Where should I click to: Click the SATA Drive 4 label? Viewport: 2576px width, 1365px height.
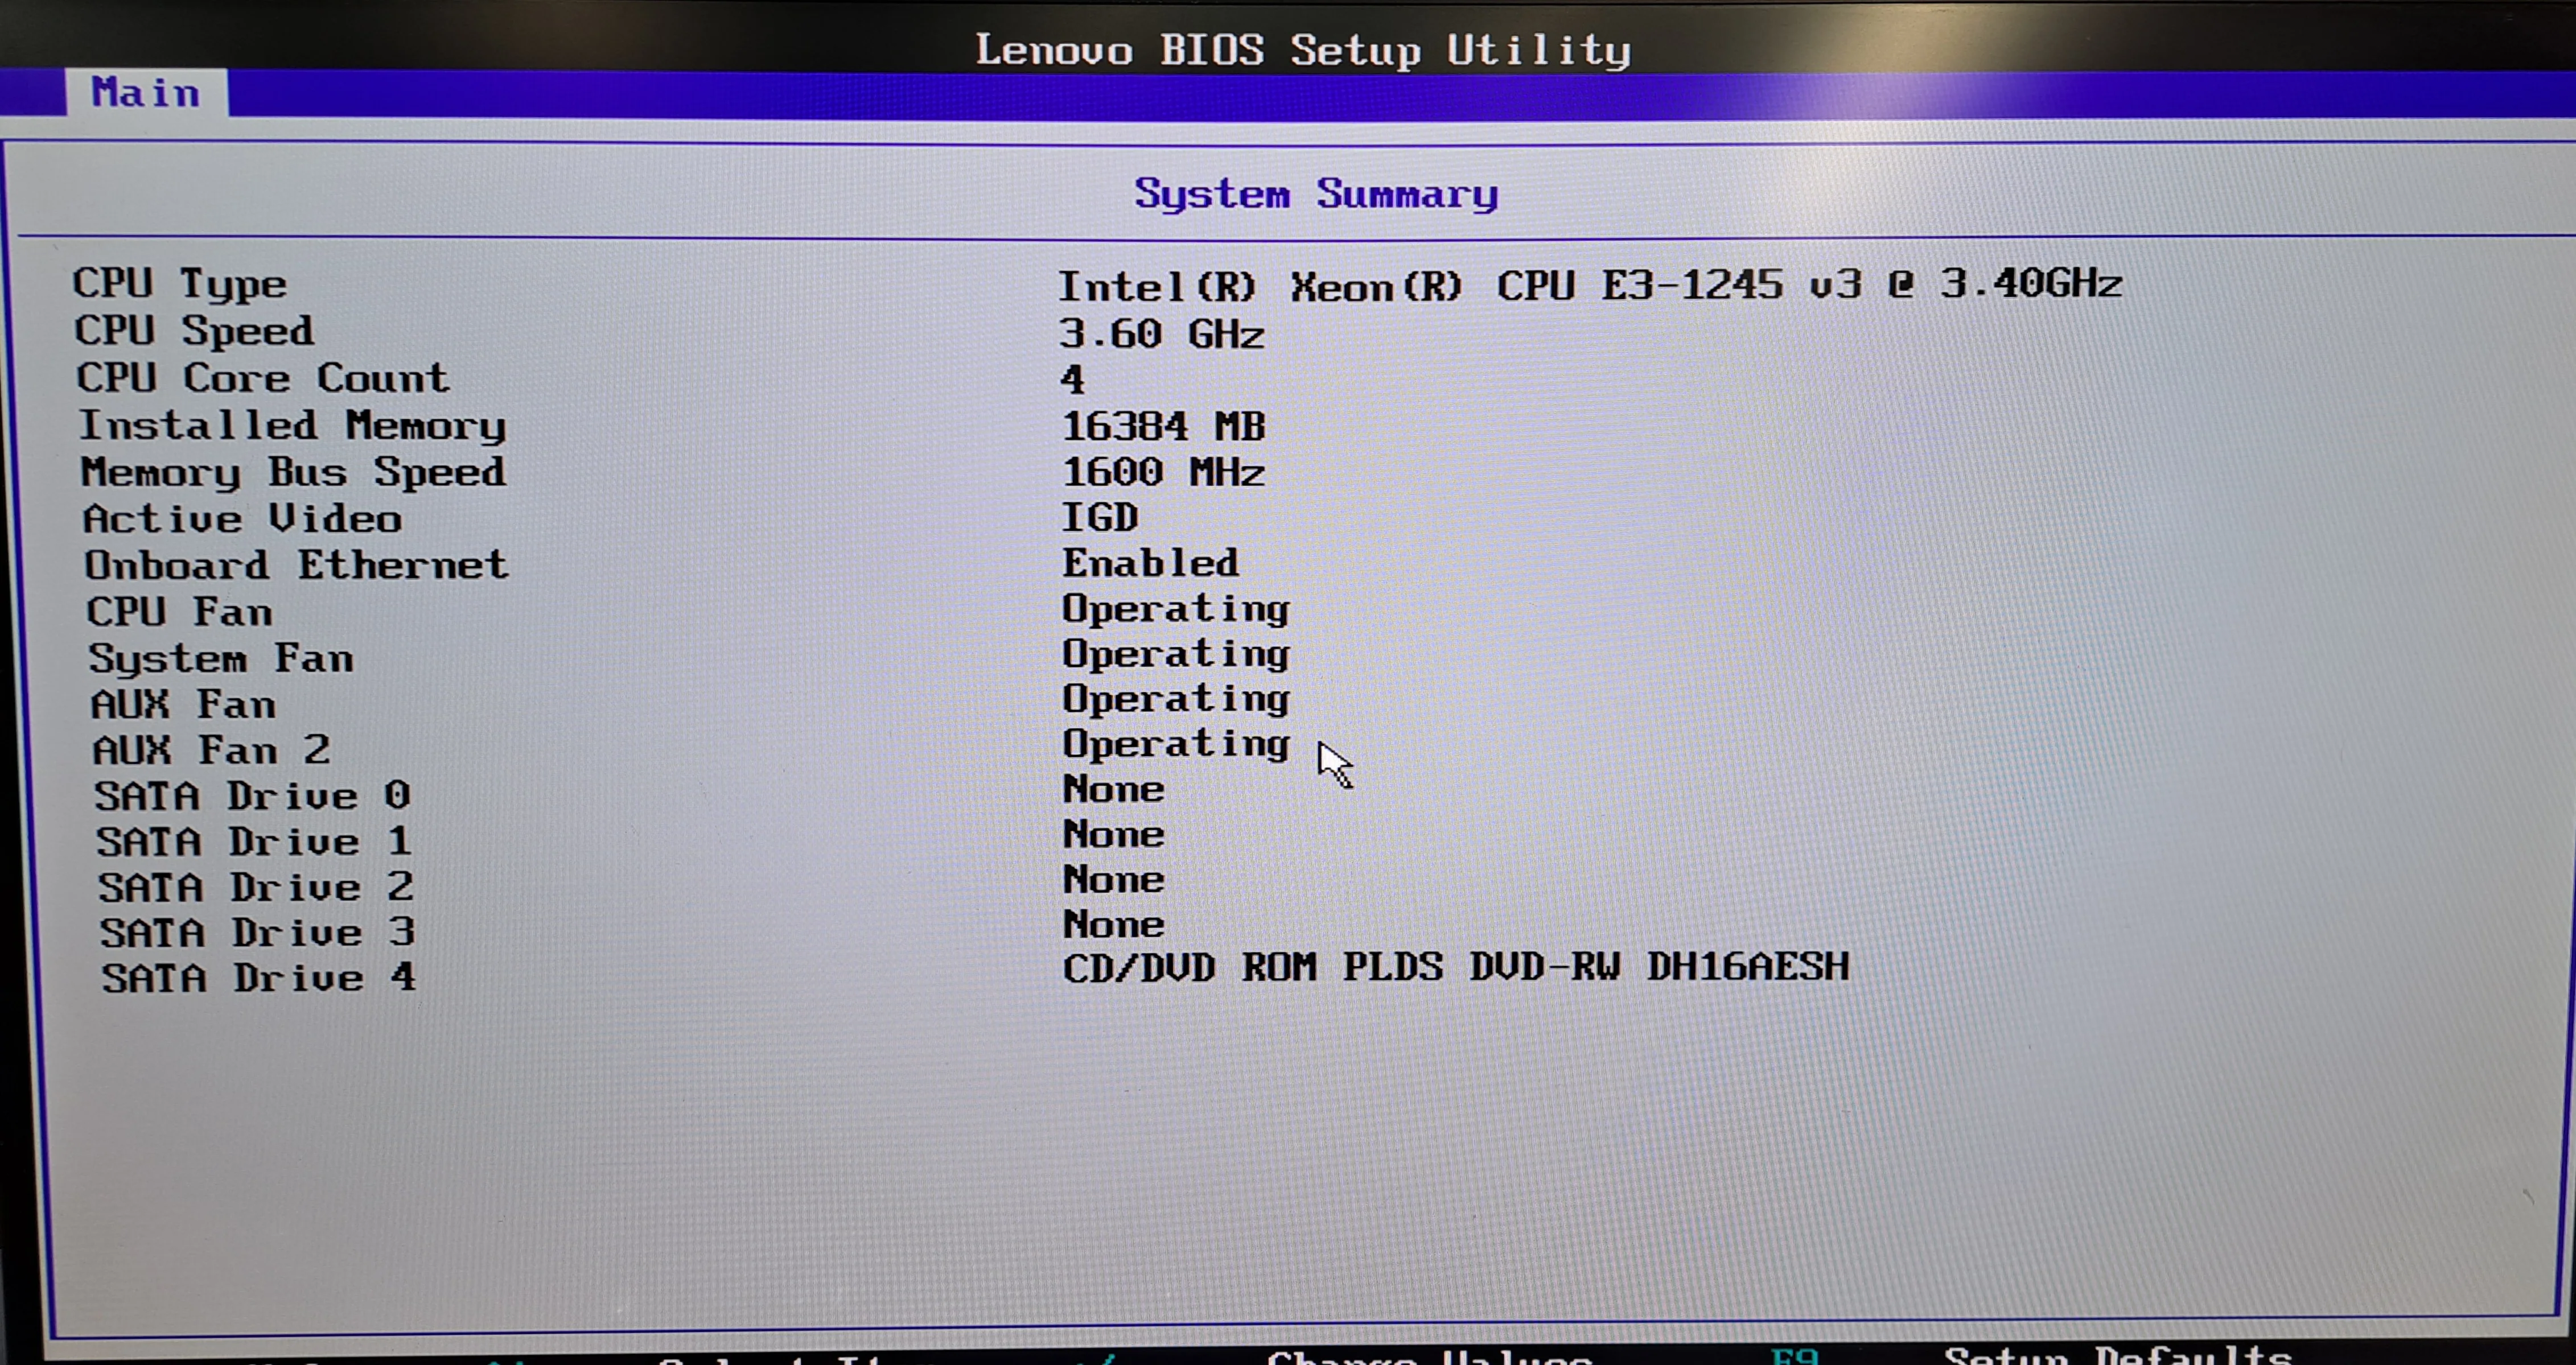pos(259,978)
